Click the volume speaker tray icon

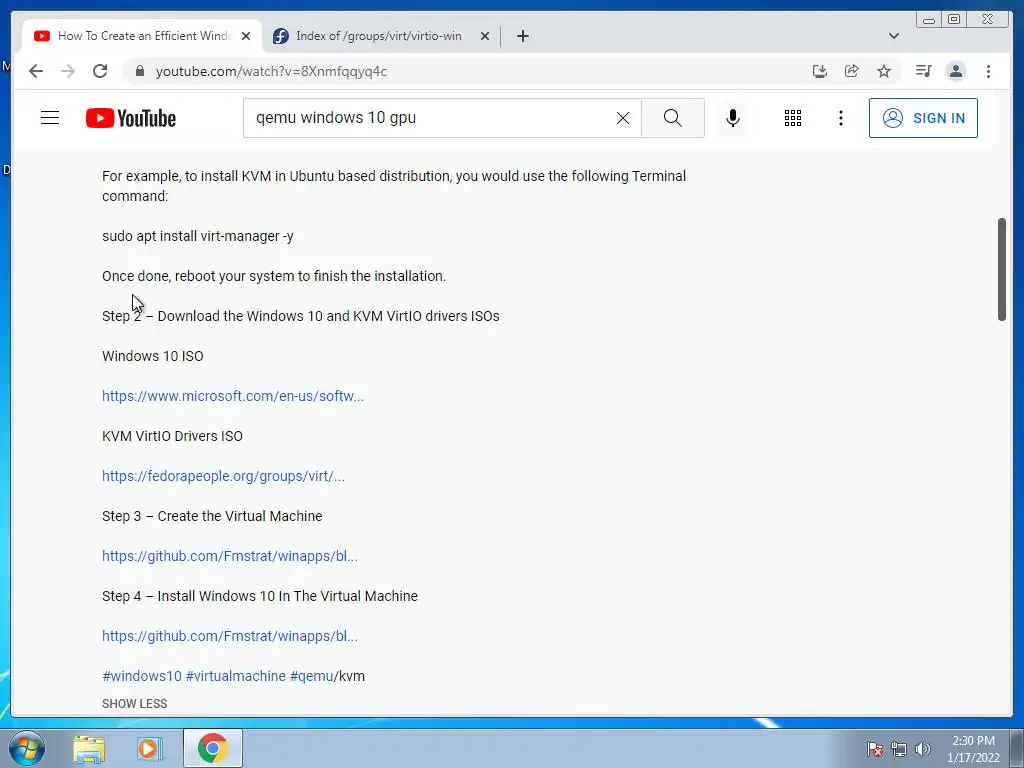[x=923, y=749]
